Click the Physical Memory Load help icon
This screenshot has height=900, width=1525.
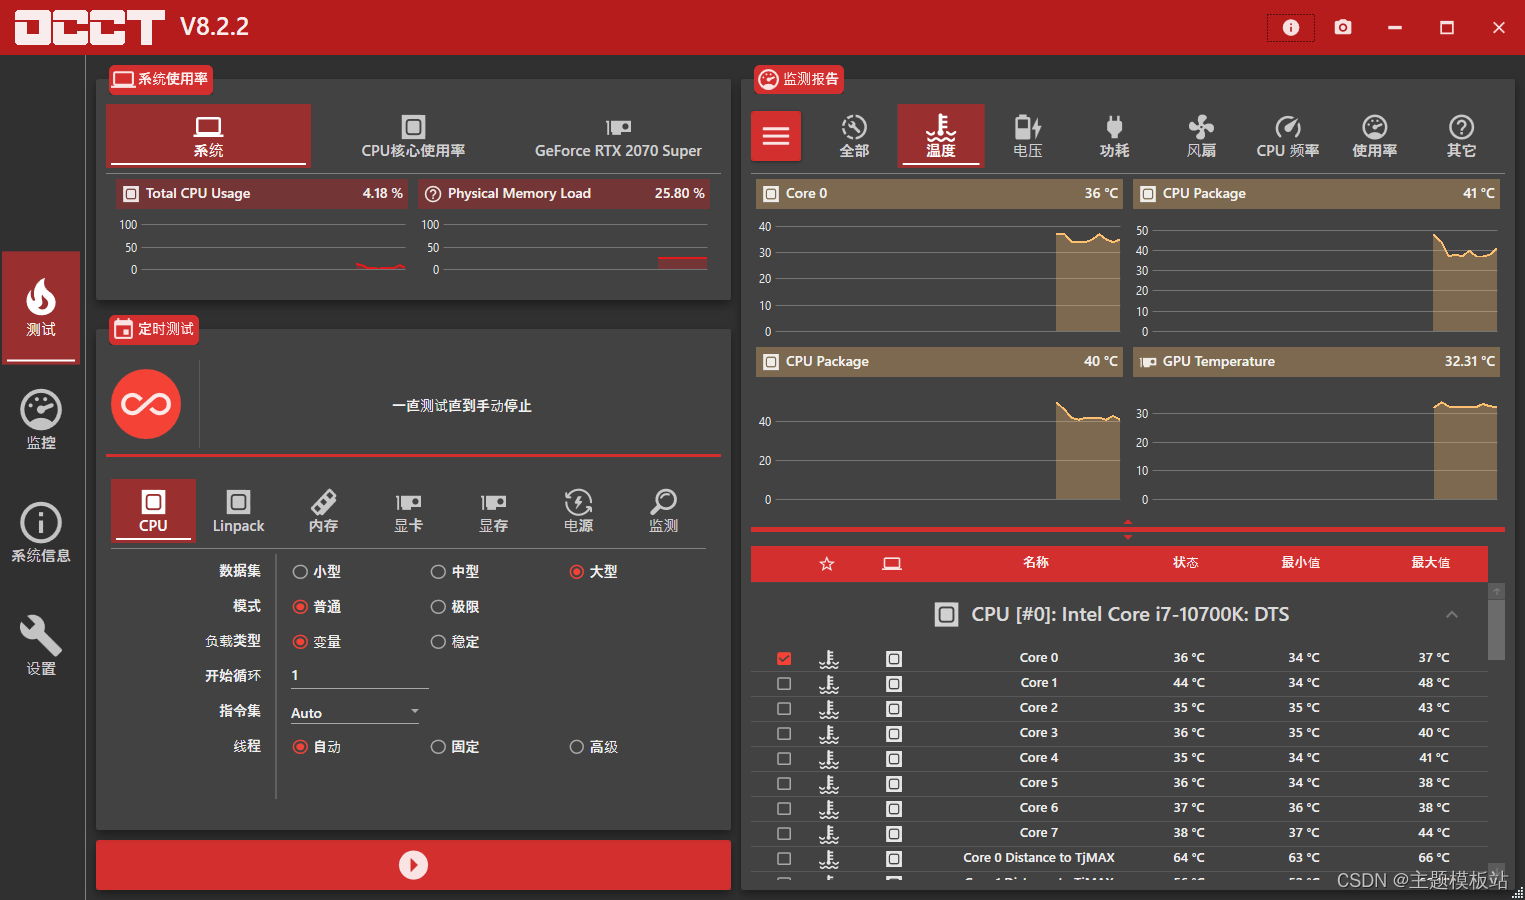(x=433, y=194)
